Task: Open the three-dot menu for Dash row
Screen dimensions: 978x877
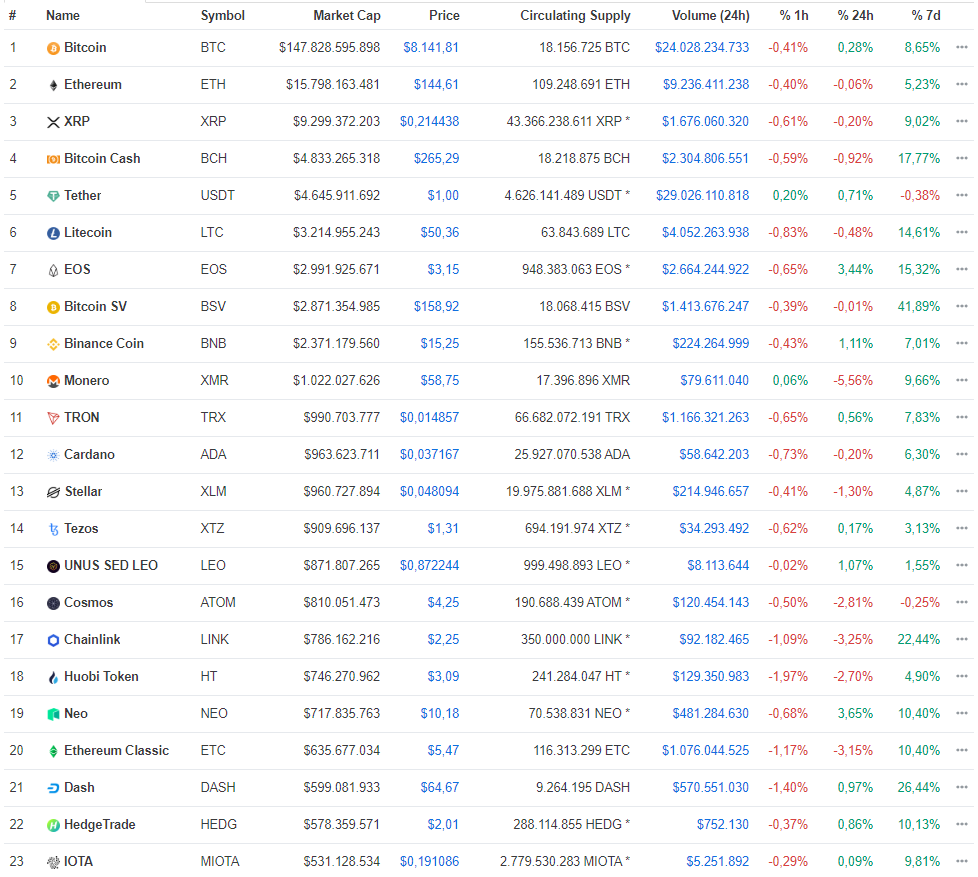Action: [x=961, y=788]
